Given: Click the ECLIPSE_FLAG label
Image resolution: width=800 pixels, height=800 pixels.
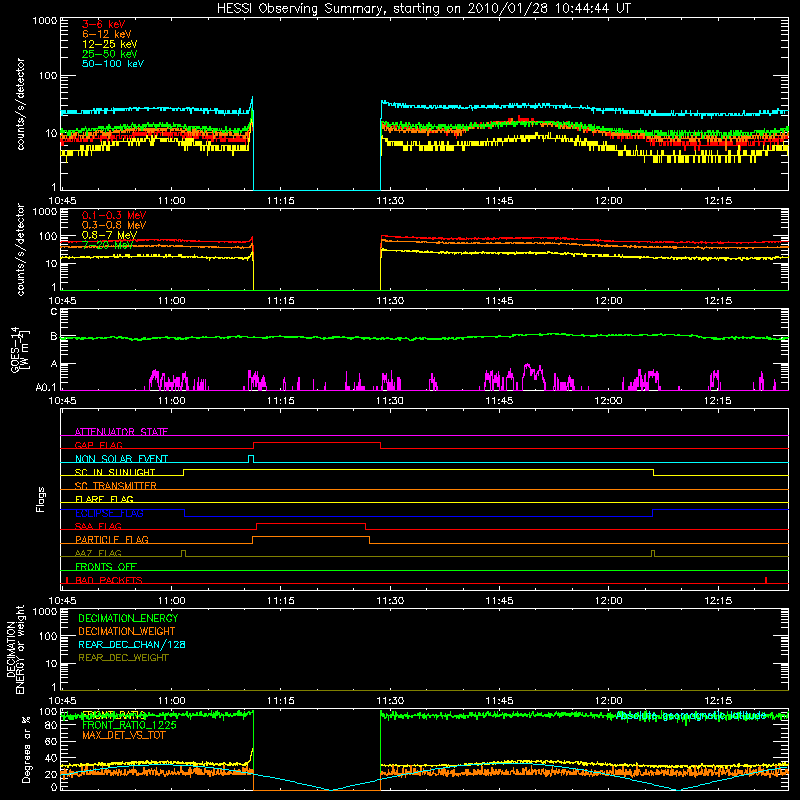Looking at the screenshot, I should (x=109, y=513).
